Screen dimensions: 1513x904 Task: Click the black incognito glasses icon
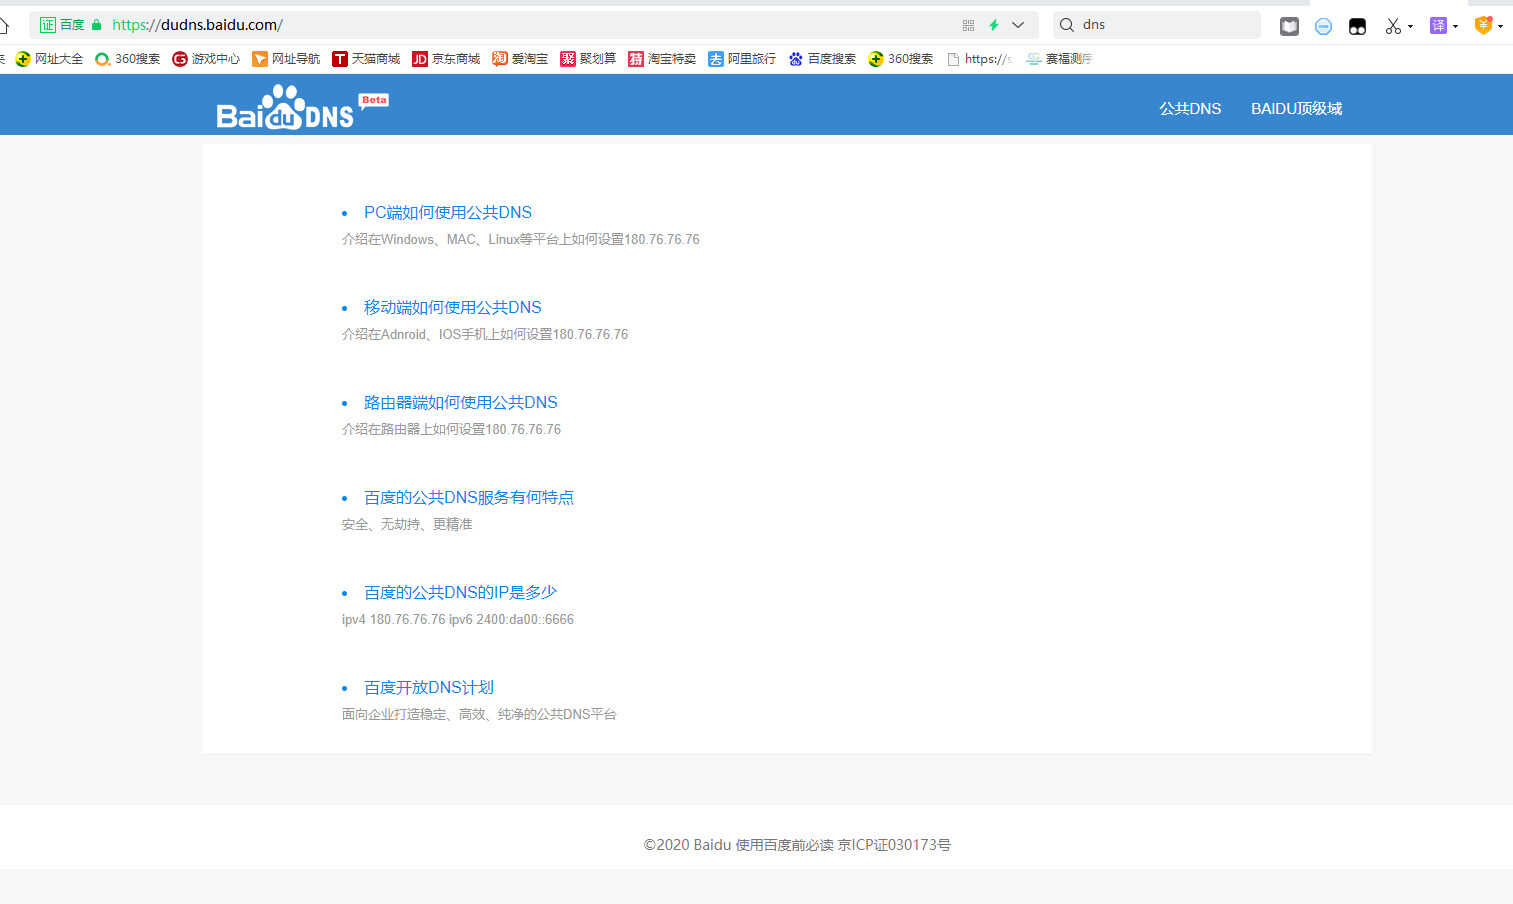coord(1357,26)
